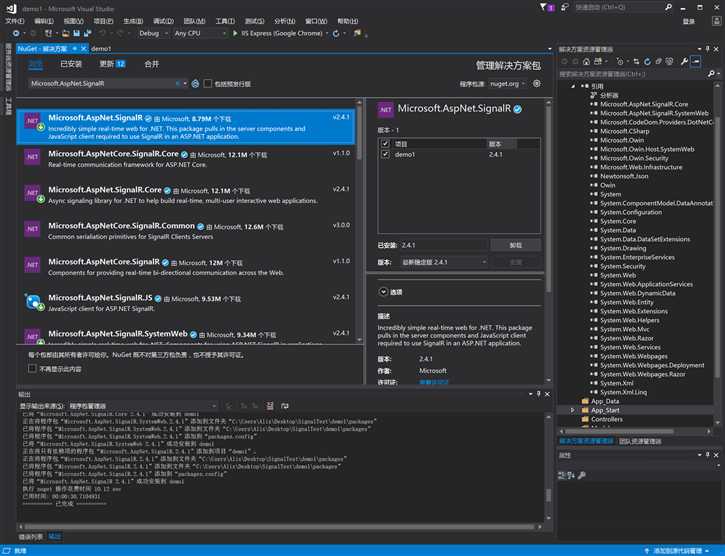The height and width of the screenshot is (556, 725).
Task: Open the version 2.4.1 dropdown
Action: tap(444, 262)
